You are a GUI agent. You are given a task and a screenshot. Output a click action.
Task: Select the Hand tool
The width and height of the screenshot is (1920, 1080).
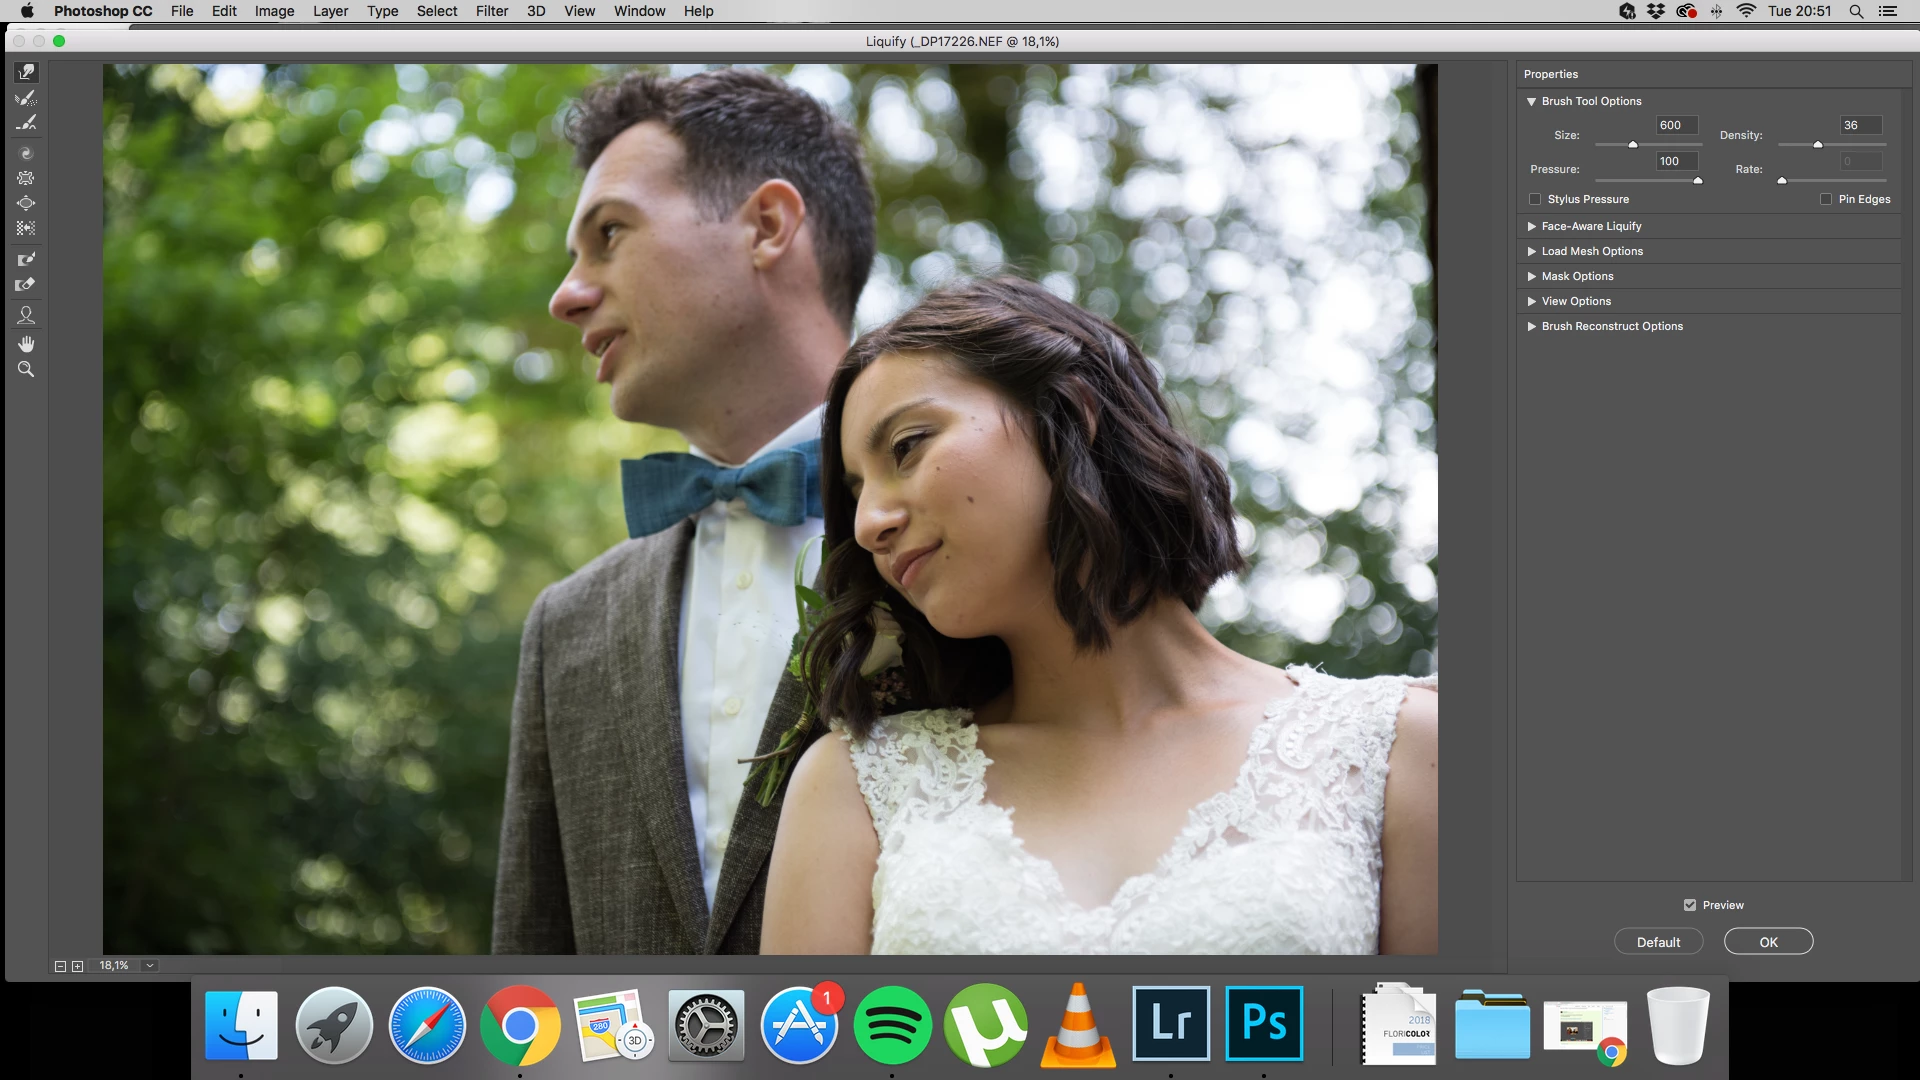(26, 344)
